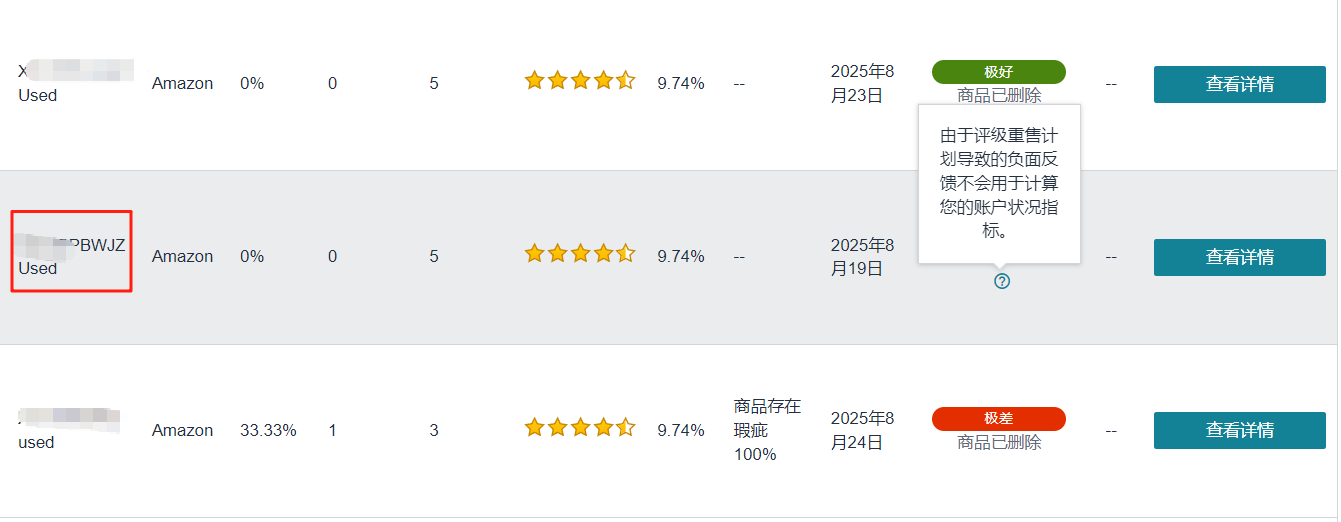Click the 33.33% negative rate value

pos(268,431)
